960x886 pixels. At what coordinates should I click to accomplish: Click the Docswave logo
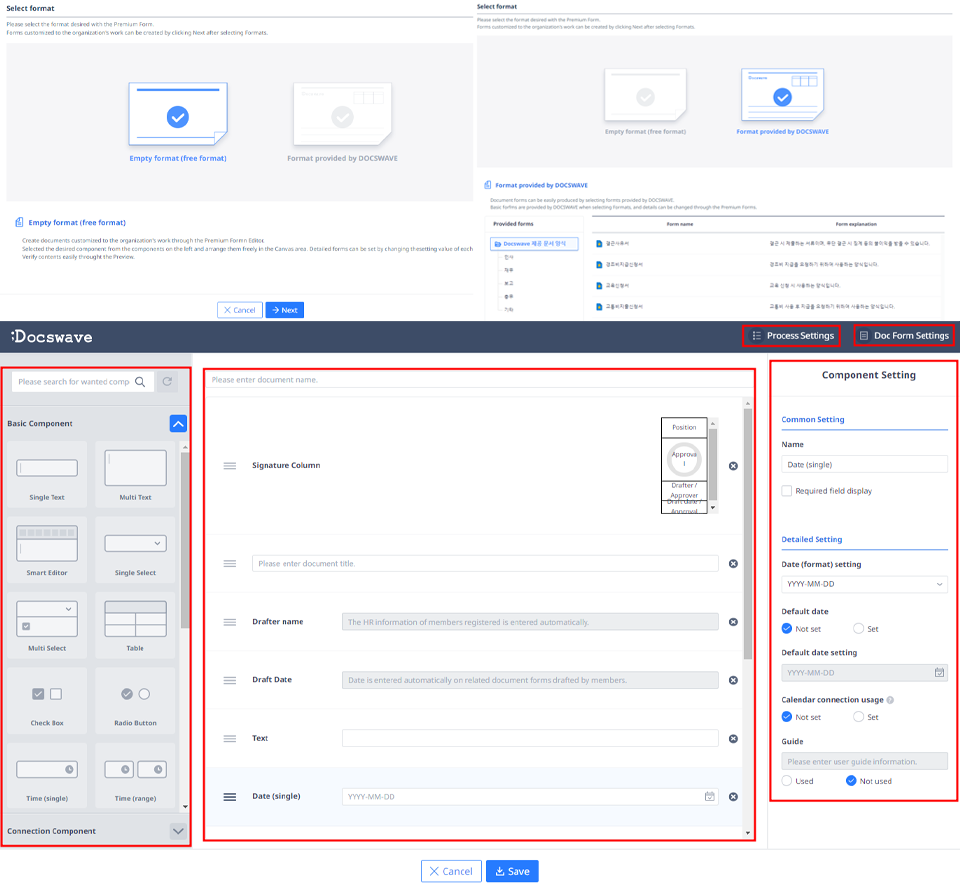click(x=51, y=336)
